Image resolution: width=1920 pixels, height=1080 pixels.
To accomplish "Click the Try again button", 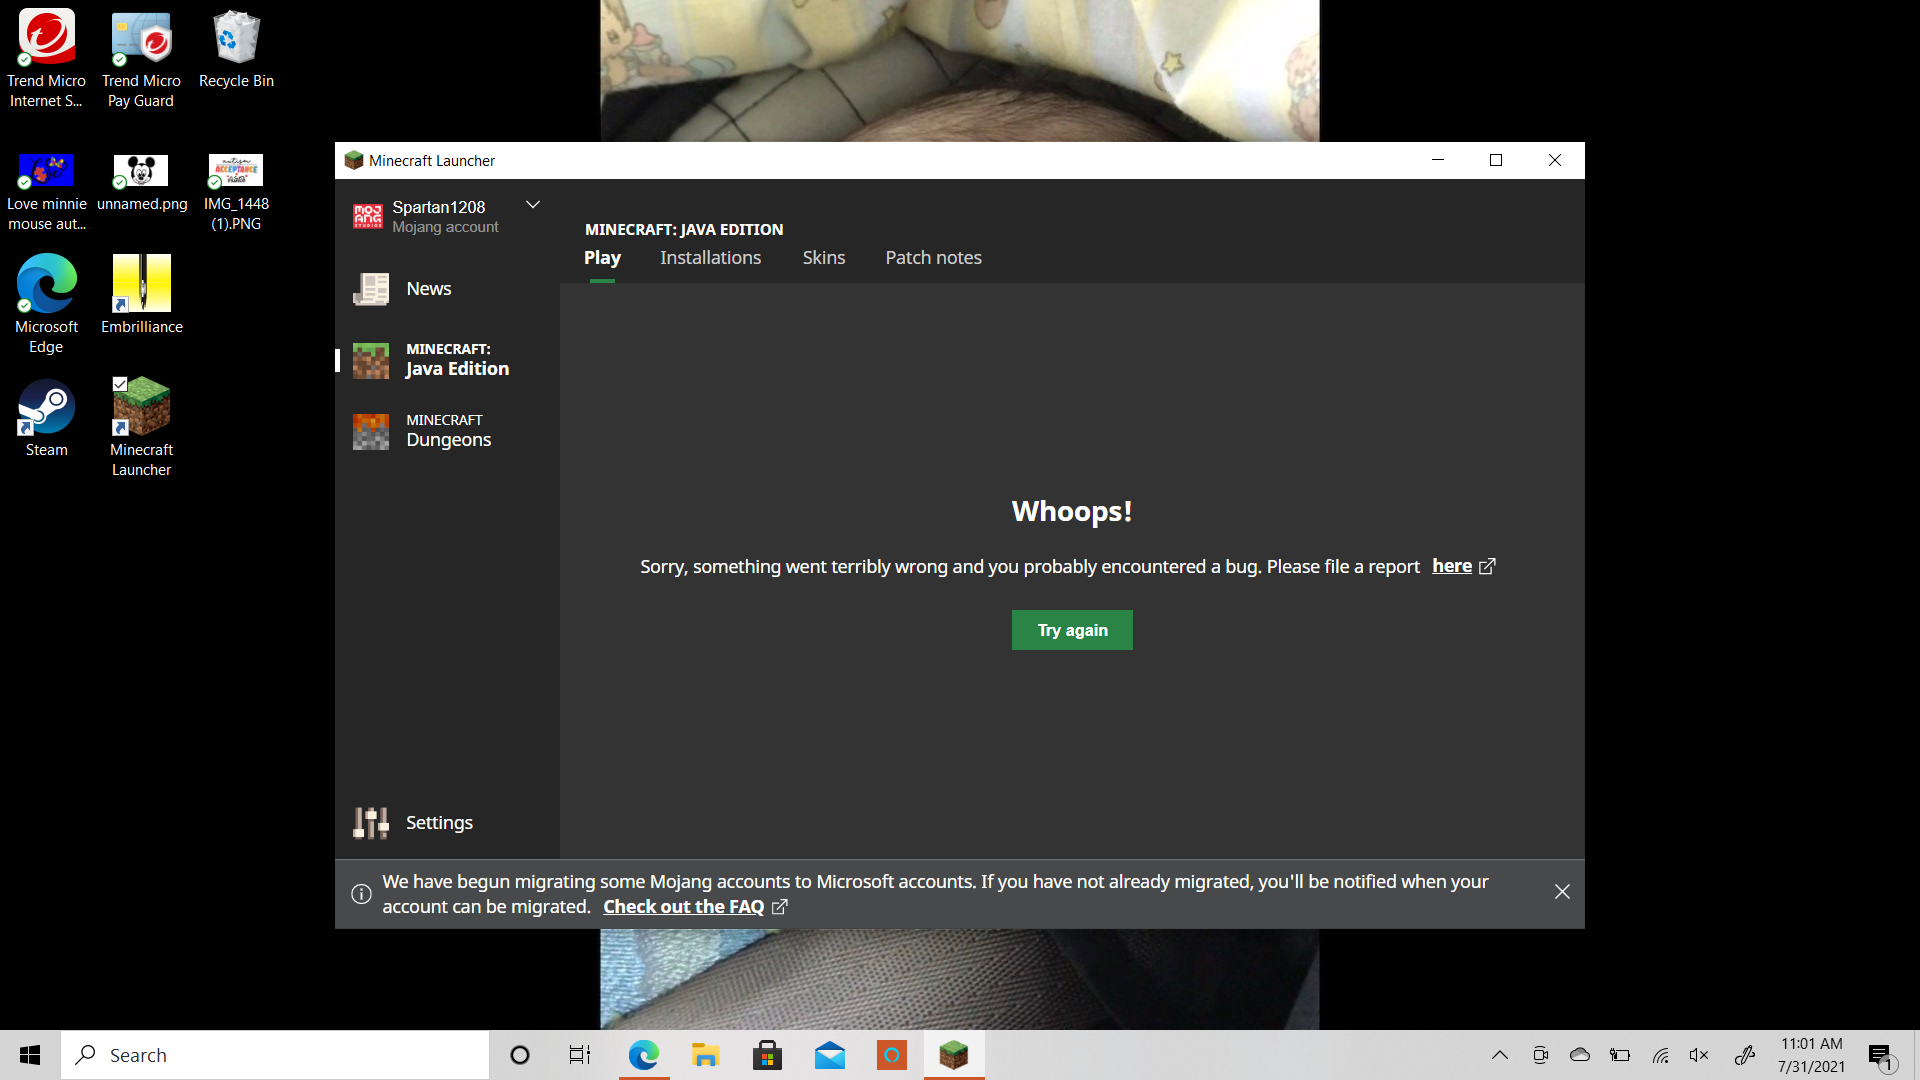I will (x=1072, y=630).
